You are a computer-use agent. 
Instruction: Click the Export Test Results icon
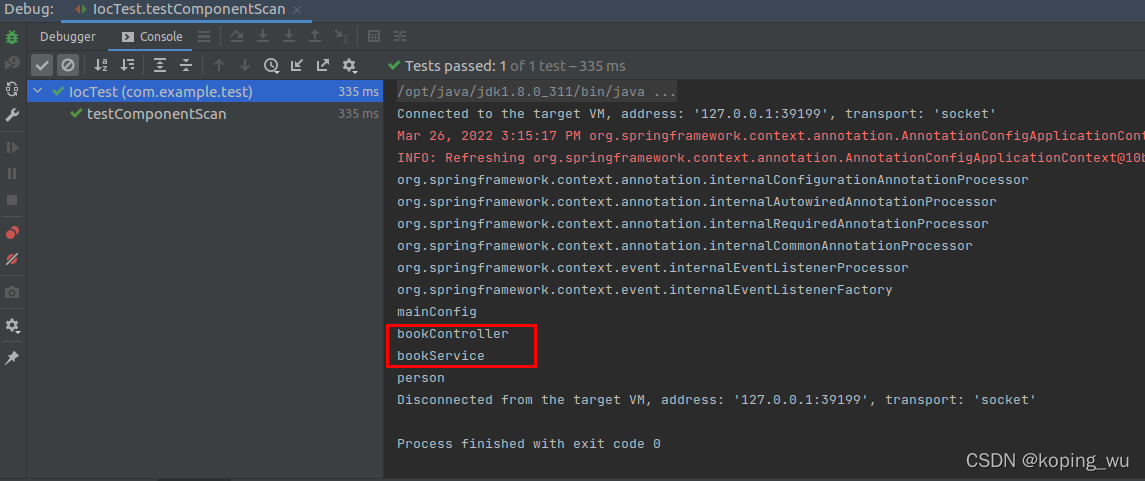coord(323,65)
